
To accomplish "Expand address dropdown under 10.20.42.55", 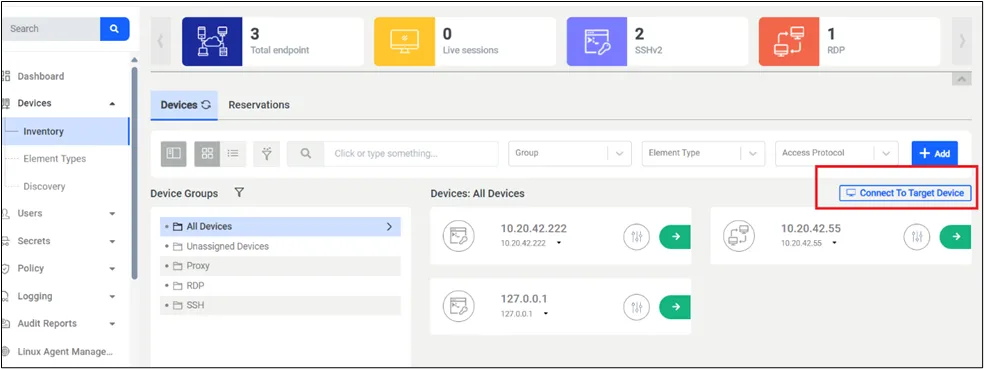I will 834,243.
